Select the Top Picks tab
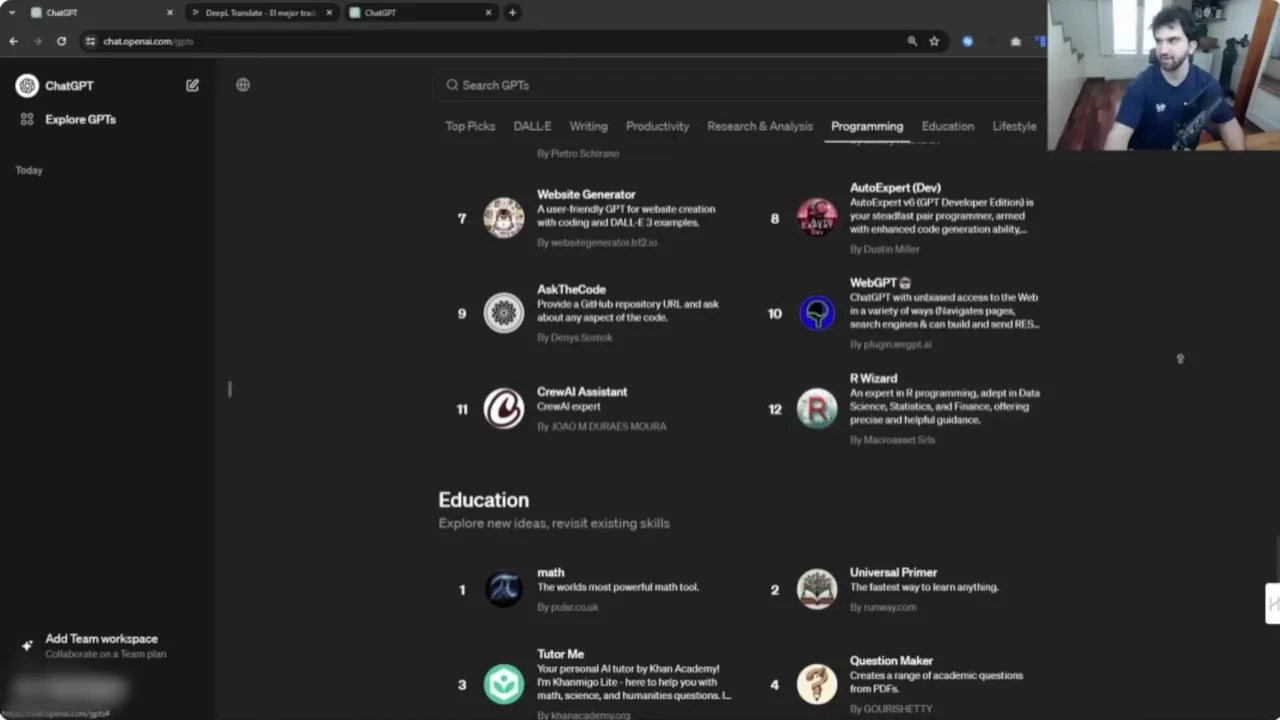1280x720 pixels. pyautogui.click(x=470, y=126)
